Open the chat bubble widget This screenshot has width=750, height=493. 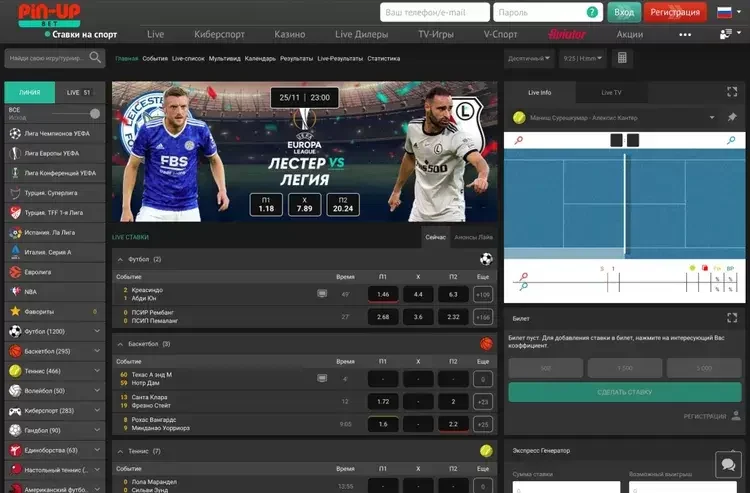[728, 464]
